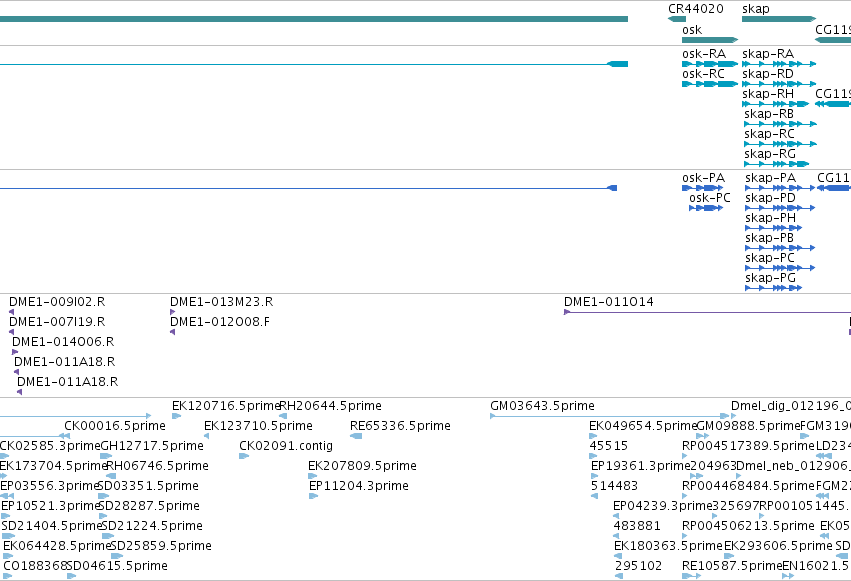Open the osk gene feature

coord(710,40)
